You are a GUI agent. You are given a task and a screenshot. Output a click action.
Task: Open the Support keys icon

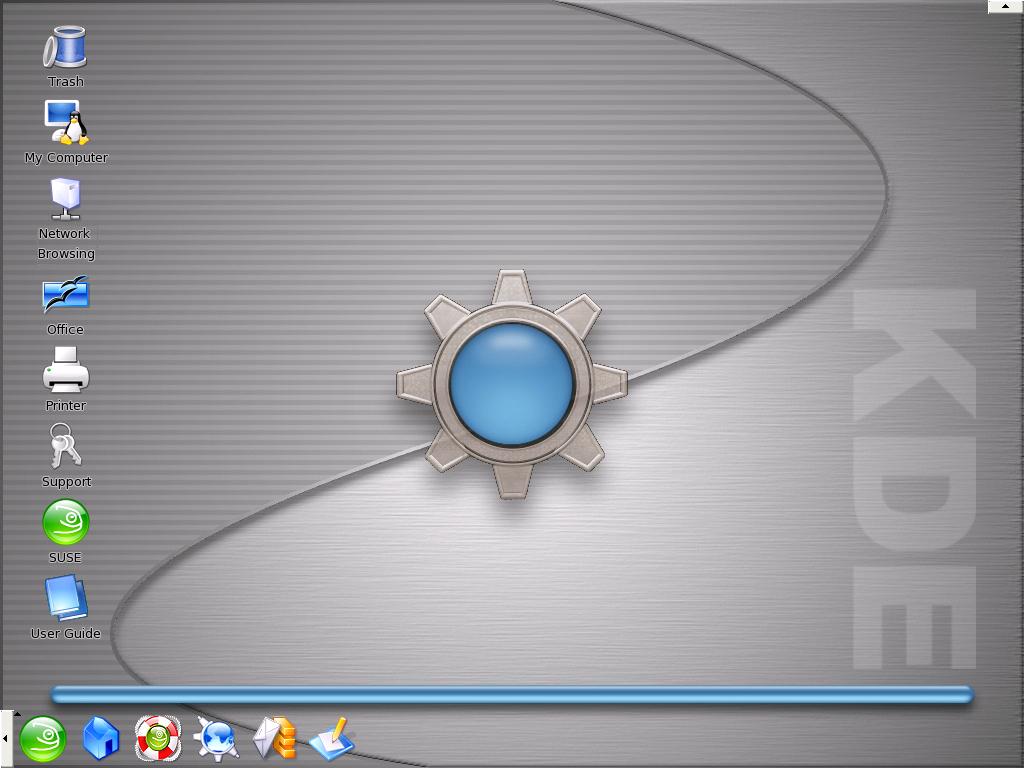(65, 445)
